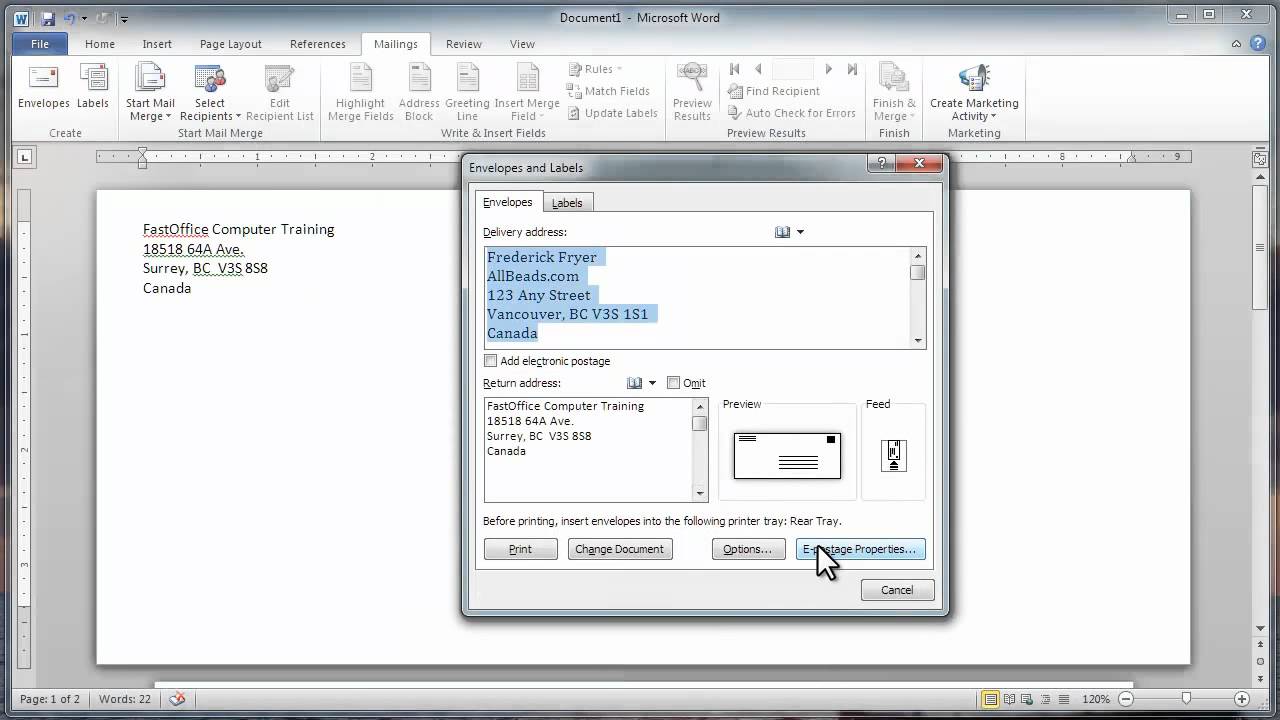Open the Insert Merge Field dropdown

(x=527, y=92)
